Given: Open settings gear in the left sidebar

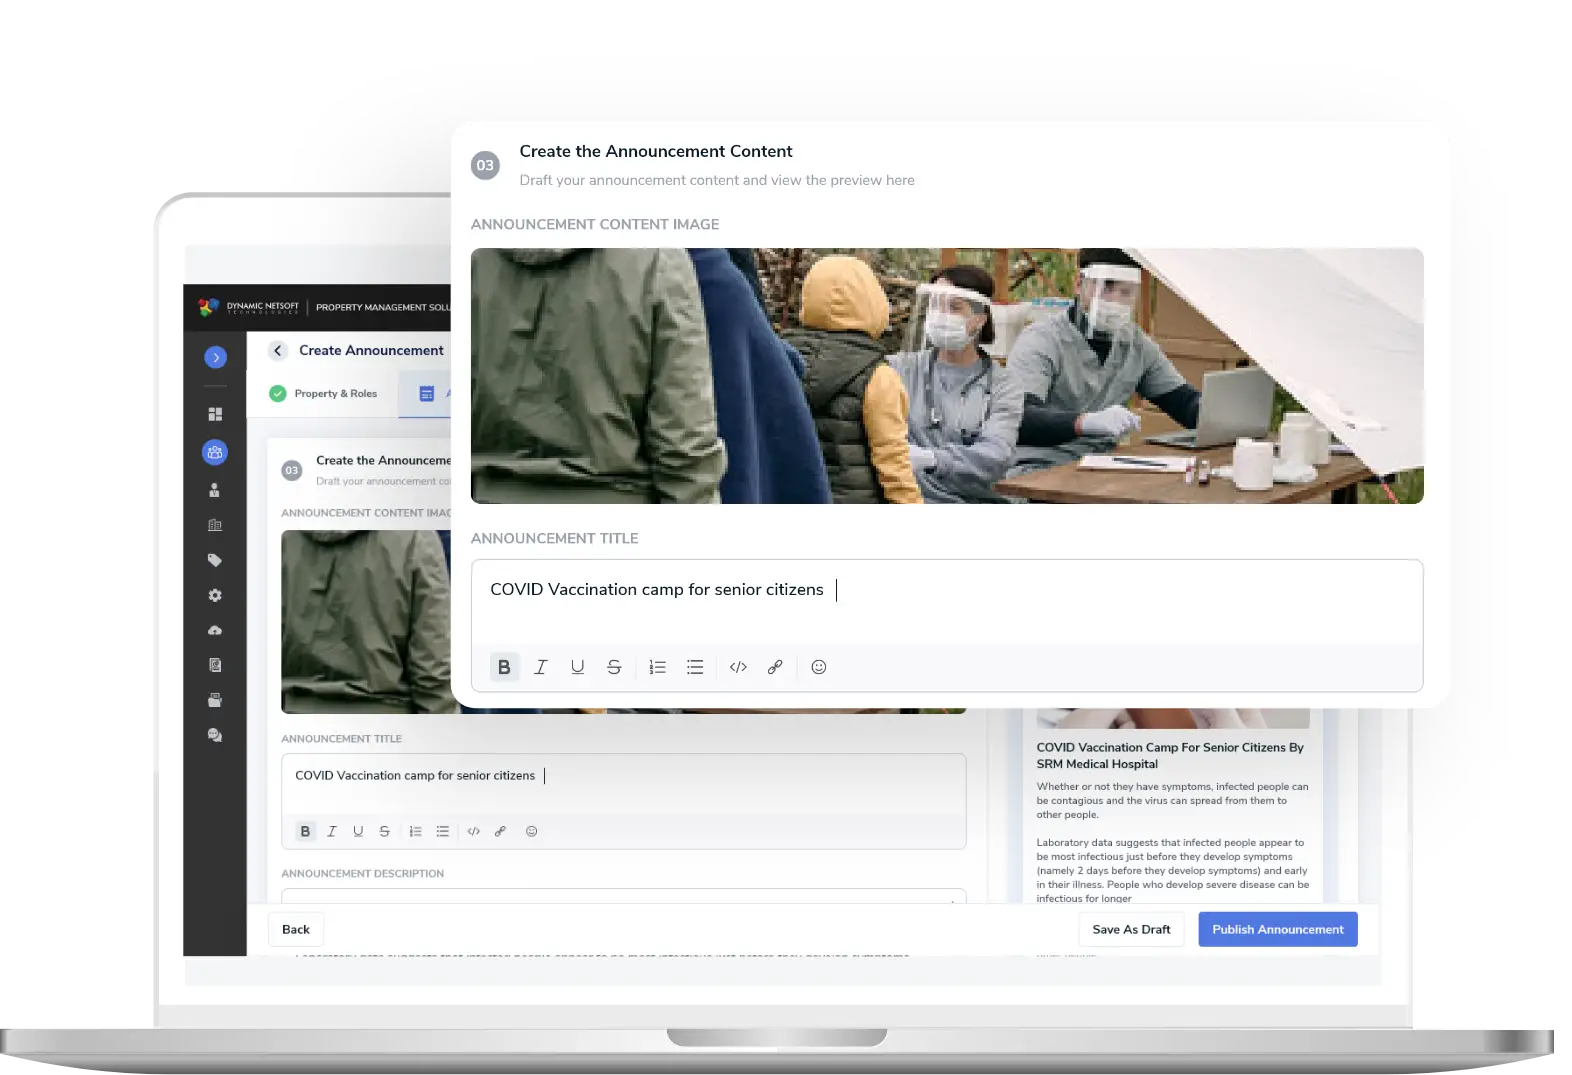Looking at the screenshot, I should [x=215, y=595].
